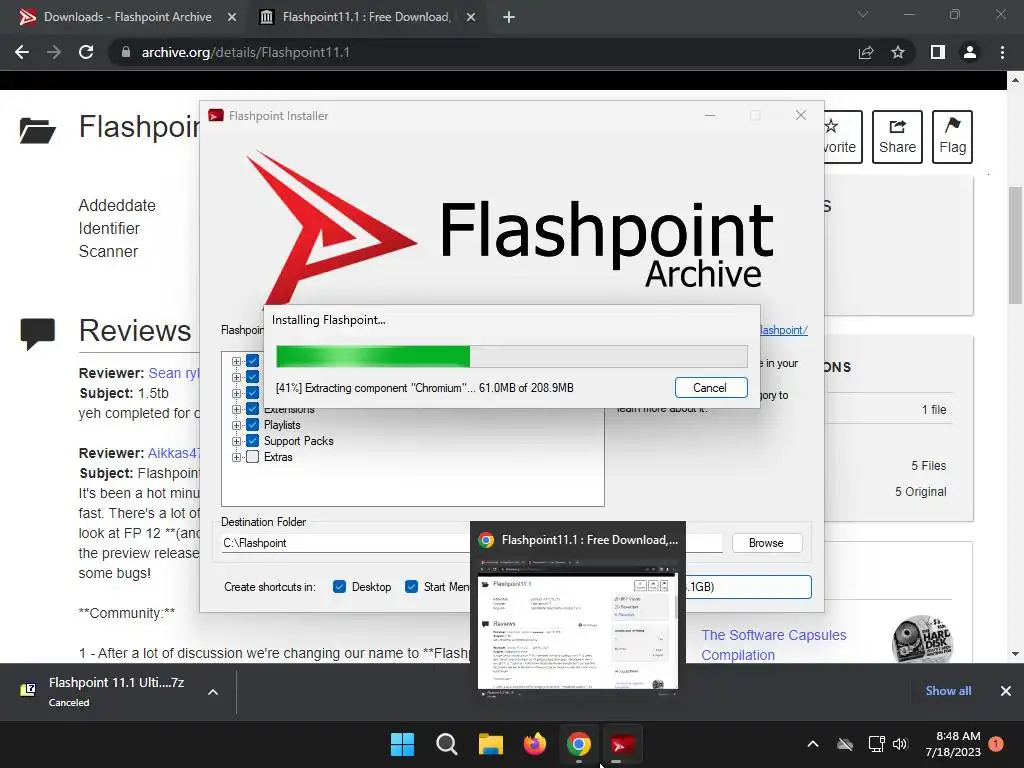Open File Explorer from taskbar
Image resolution: width=1024 pixels, height=768 pixels.
(x=490, y=744)
